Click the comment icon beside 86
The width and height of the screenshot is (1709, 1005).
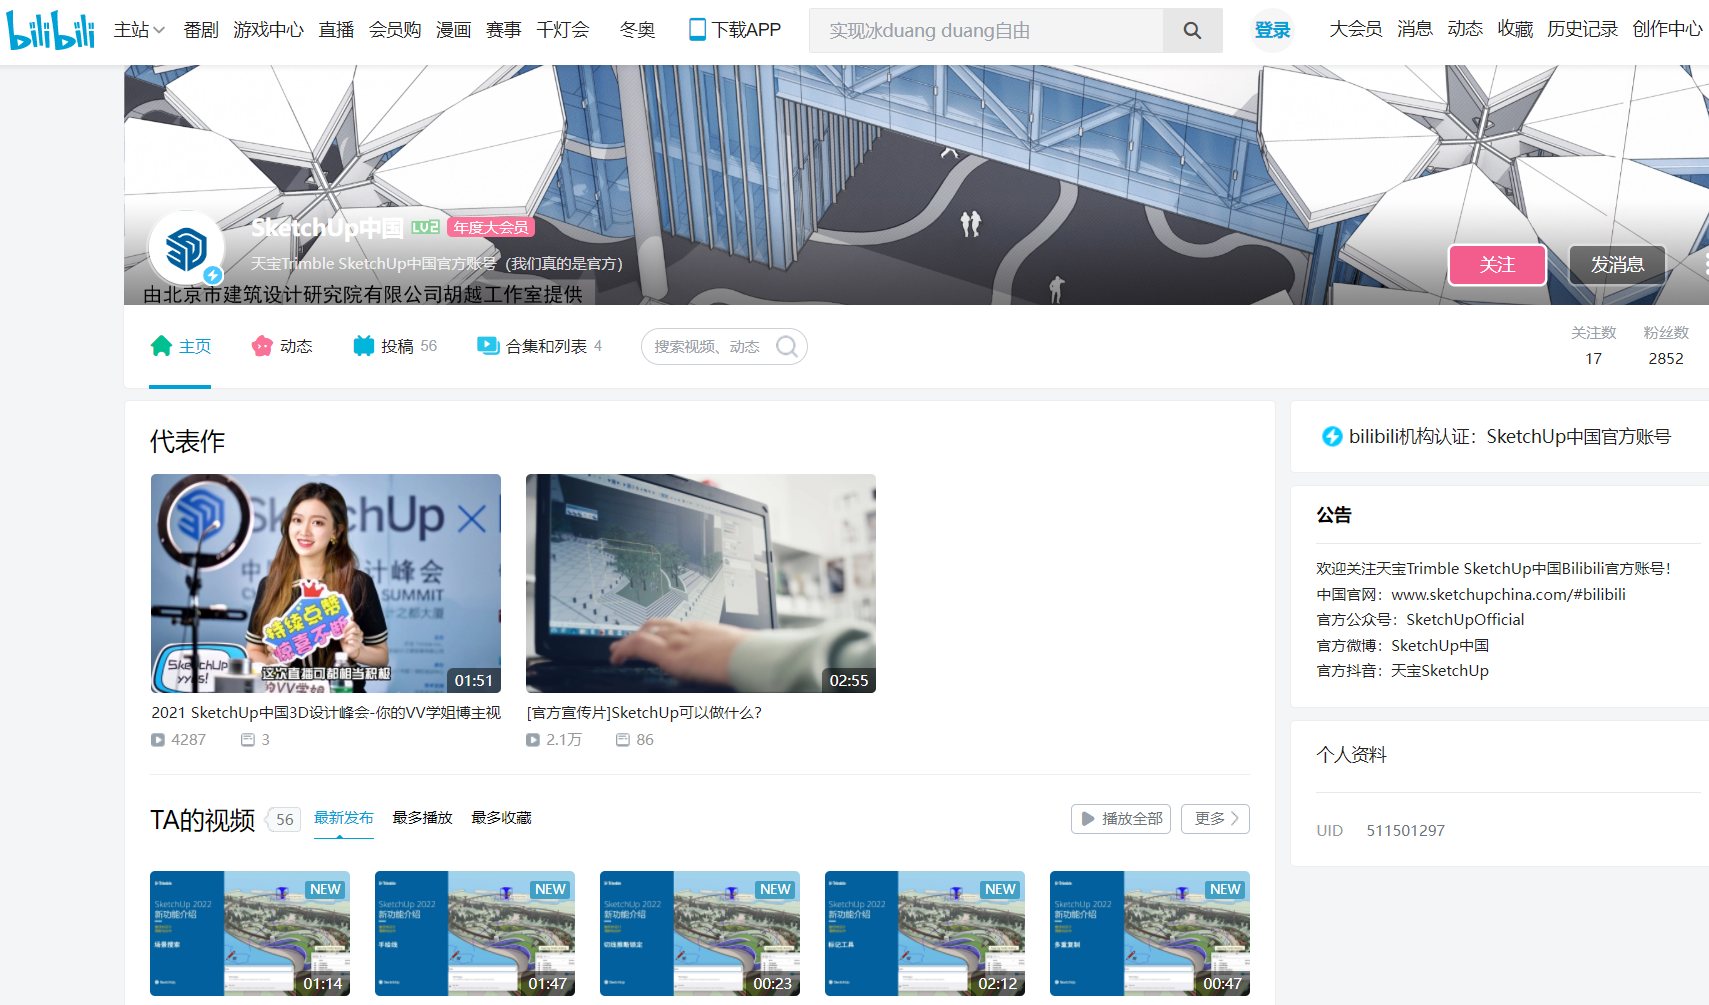pyautogui.click(x=623, y=740)
